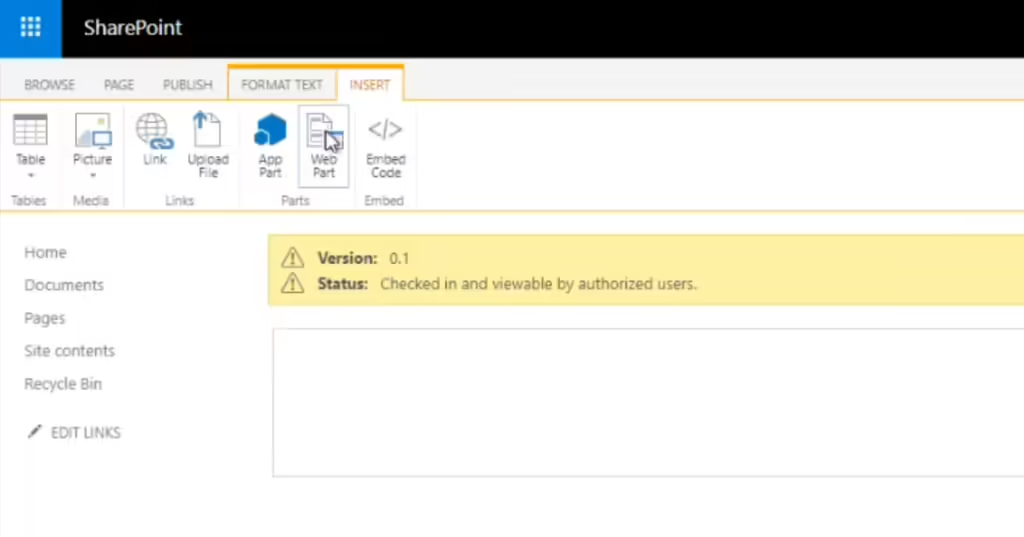Open the Recycle Bin link
This screenshot has height=537, width=1024.
(x=63, y=384)
